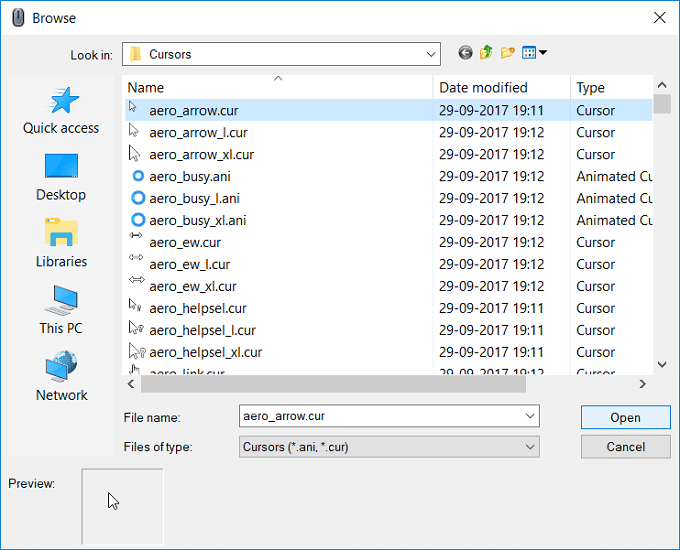Click the cursor Preview box
Screen dimensions: 680x550
coord(122,506)
